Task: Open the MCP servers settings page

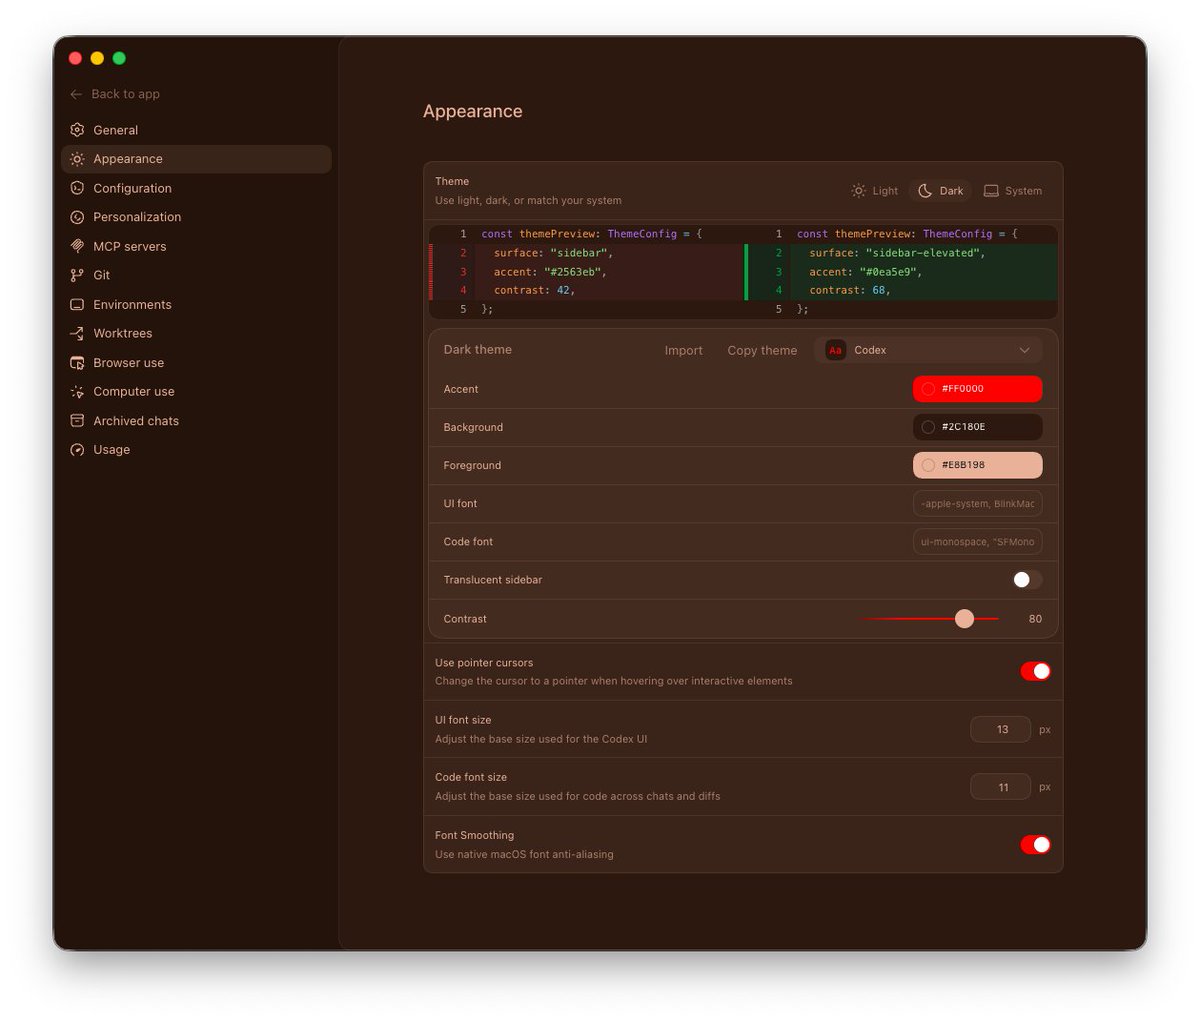Action: click(x=196, y=246)
